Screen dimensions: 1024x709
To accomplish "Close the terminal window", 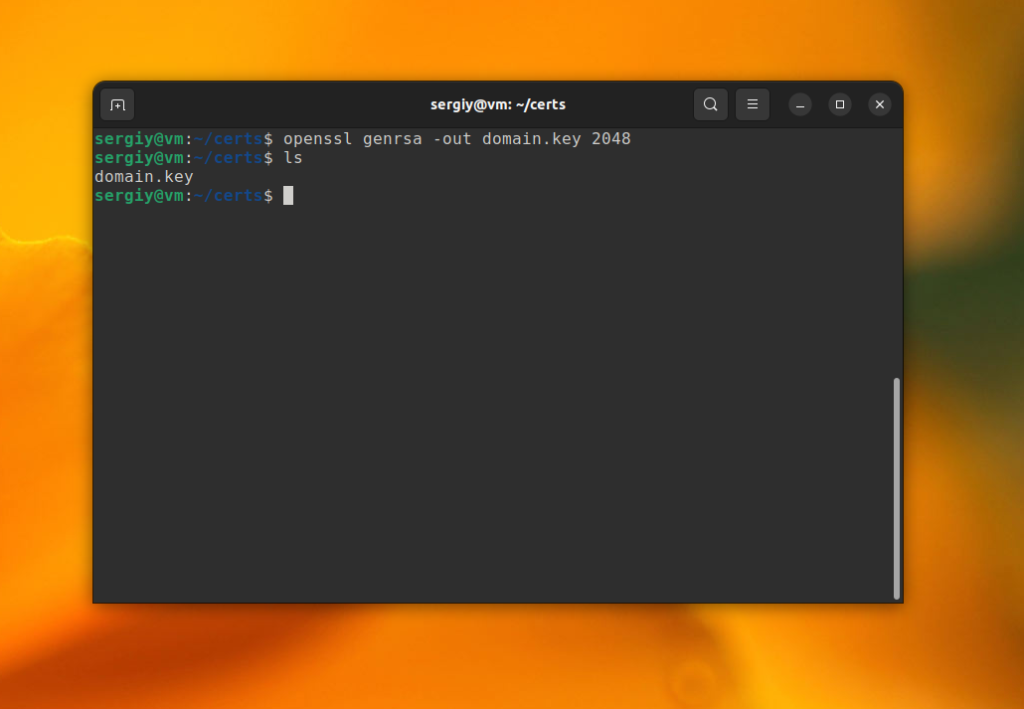I will [880, 104].
